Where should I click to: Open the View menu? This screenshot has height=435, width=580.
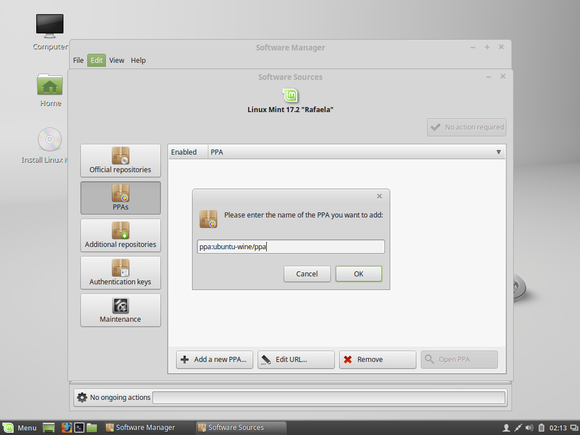coord(117,60)
